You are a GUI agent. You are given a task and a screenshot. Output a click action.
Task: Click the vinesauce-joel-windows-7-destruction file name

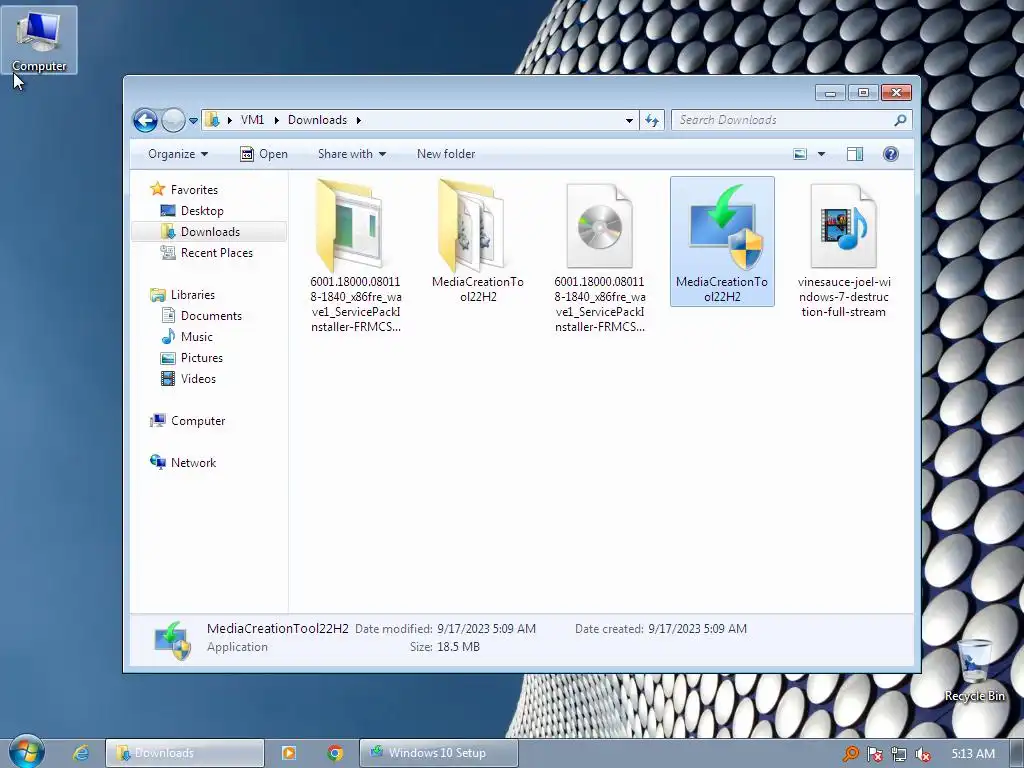pyautogui.click(x=844, y=297)
